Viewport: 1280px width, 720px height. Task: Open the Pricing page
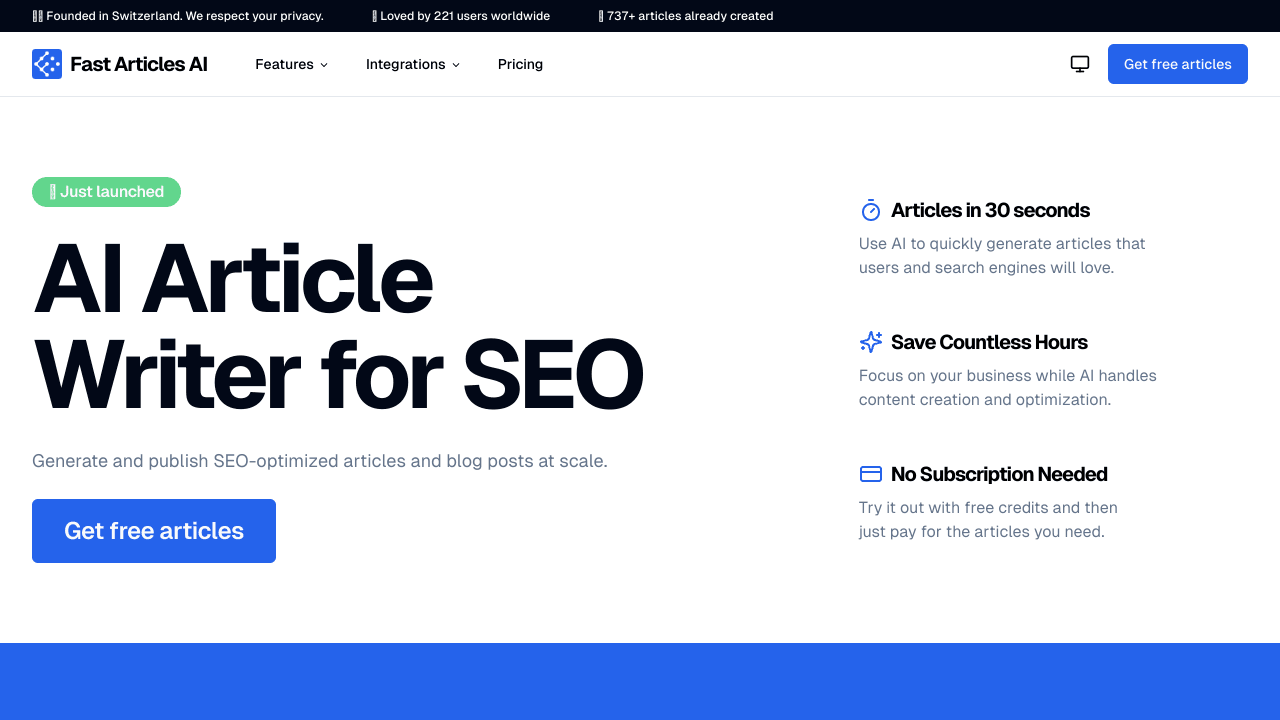(x=520, y=64)
